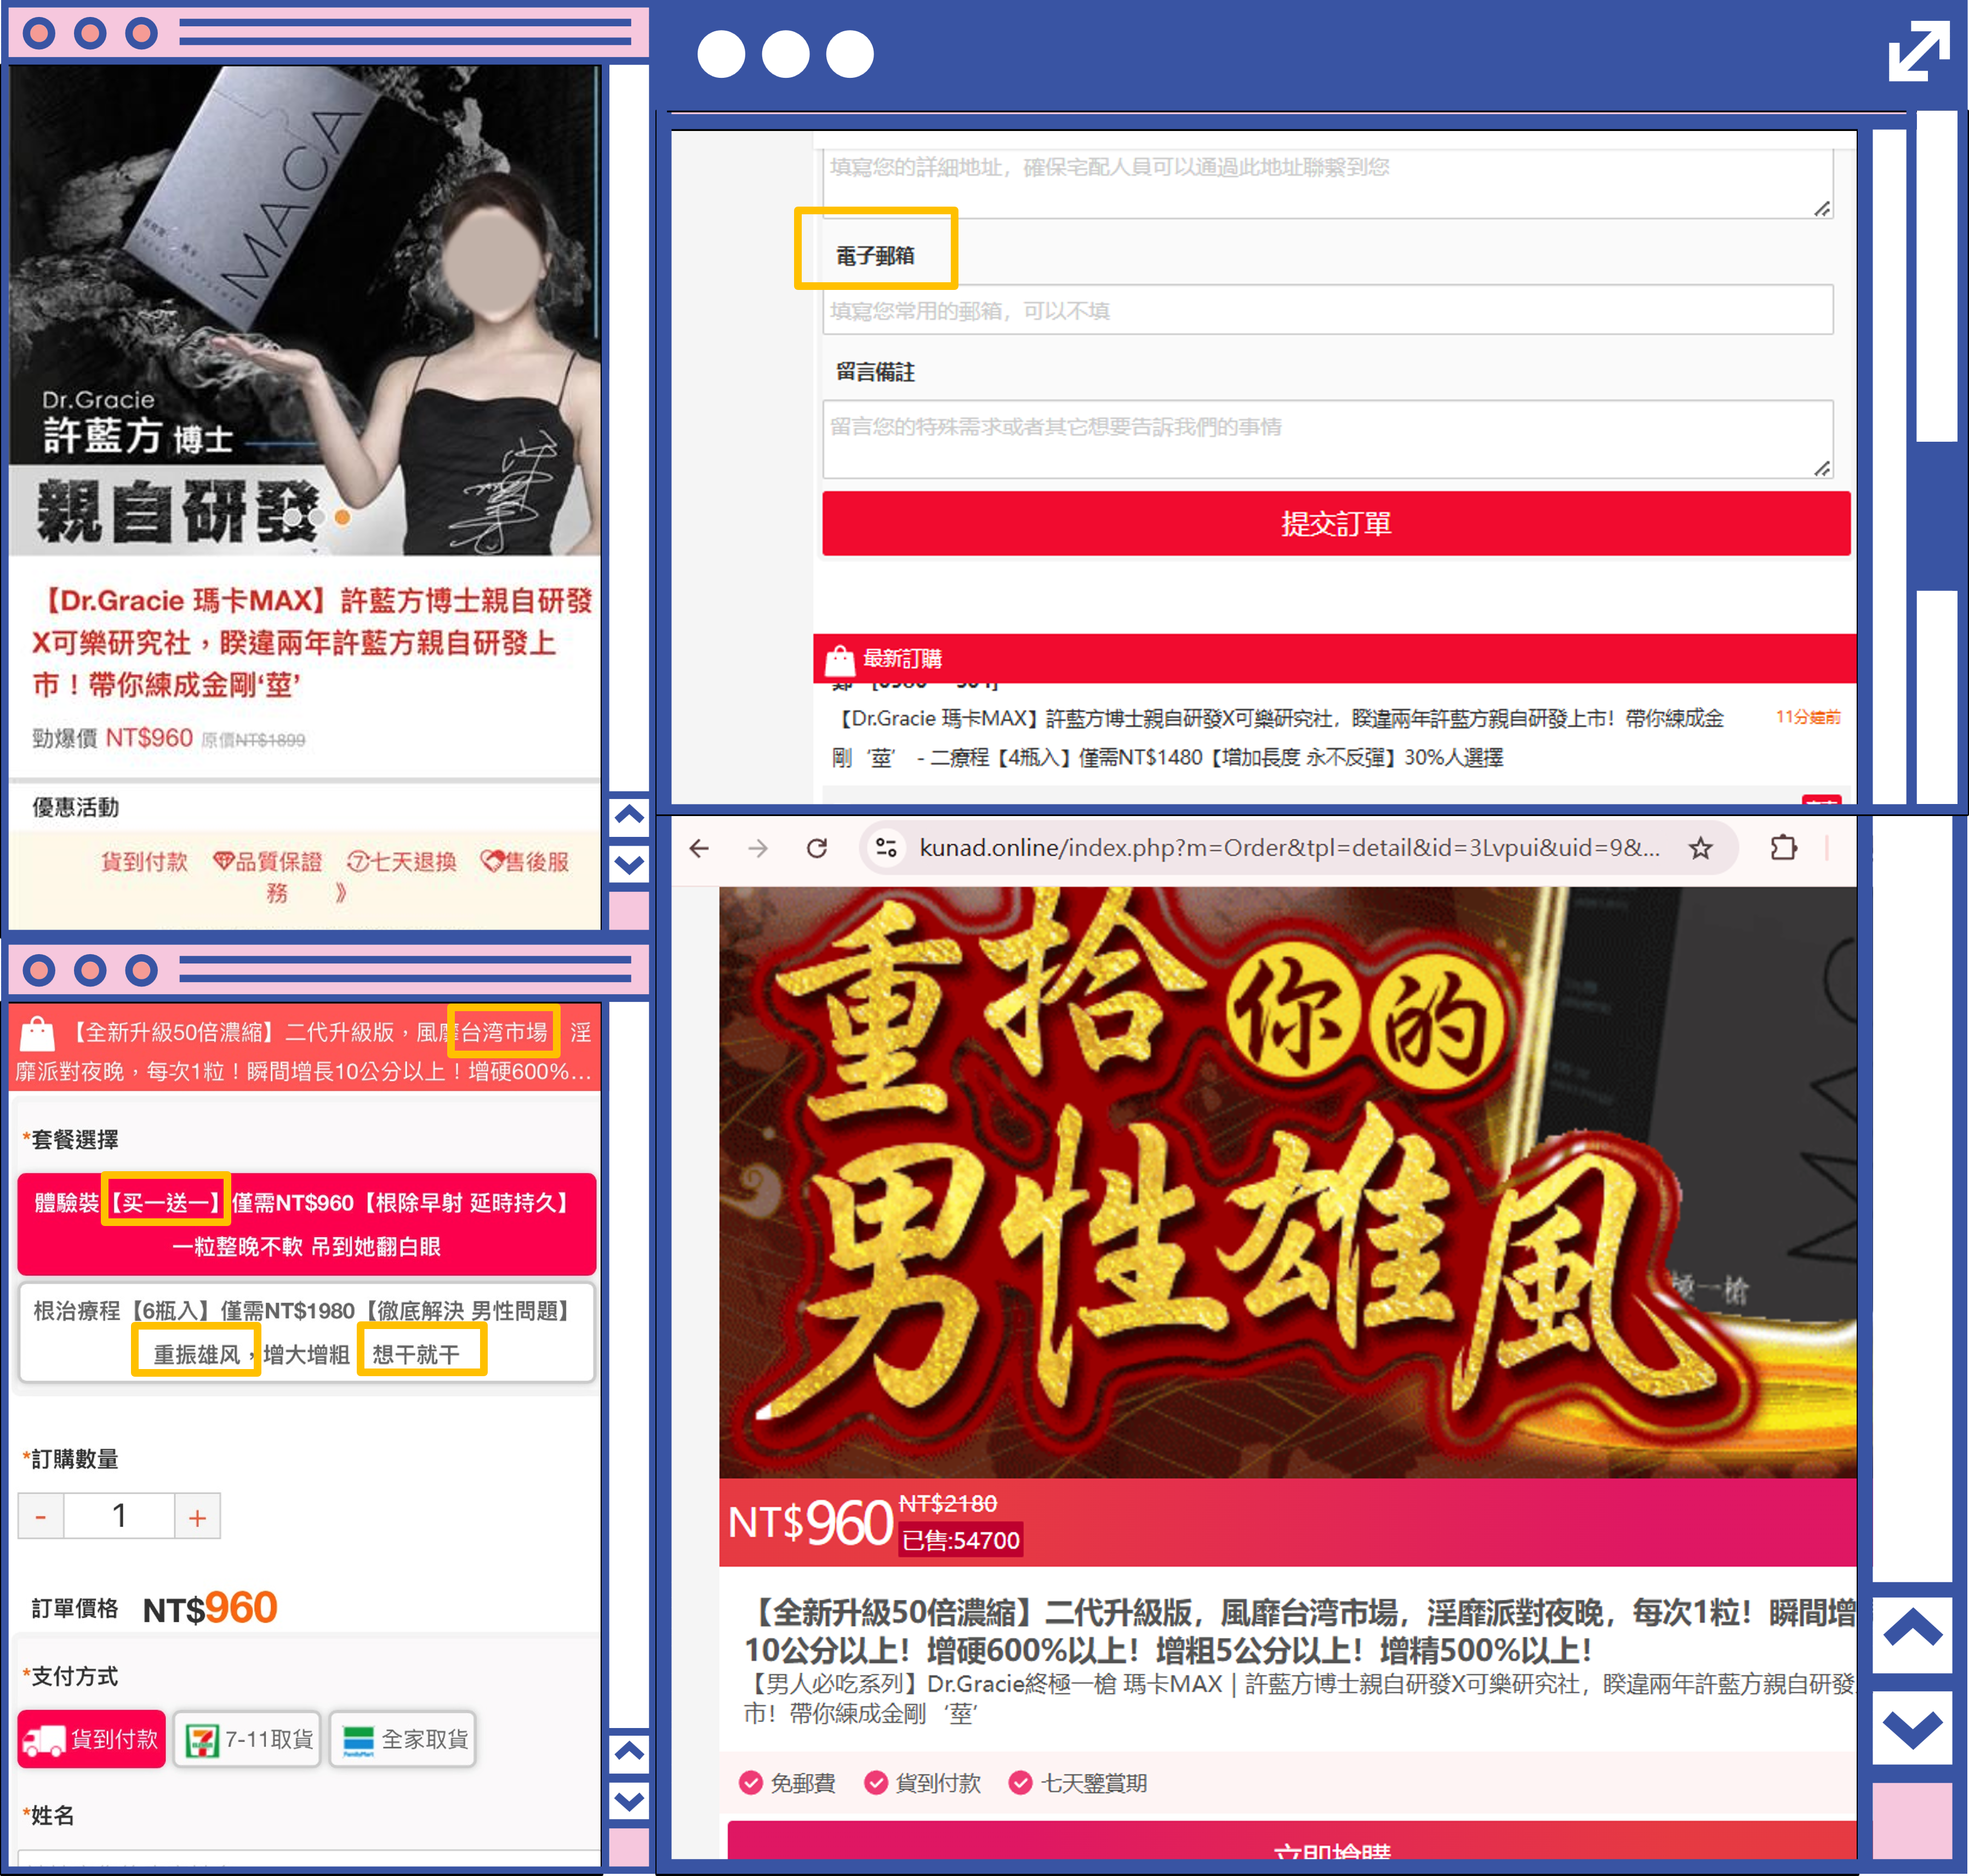Open 重拾你的男性雄風 banner image
1969x1876 pixels.
click(x=1287, y=1183)
